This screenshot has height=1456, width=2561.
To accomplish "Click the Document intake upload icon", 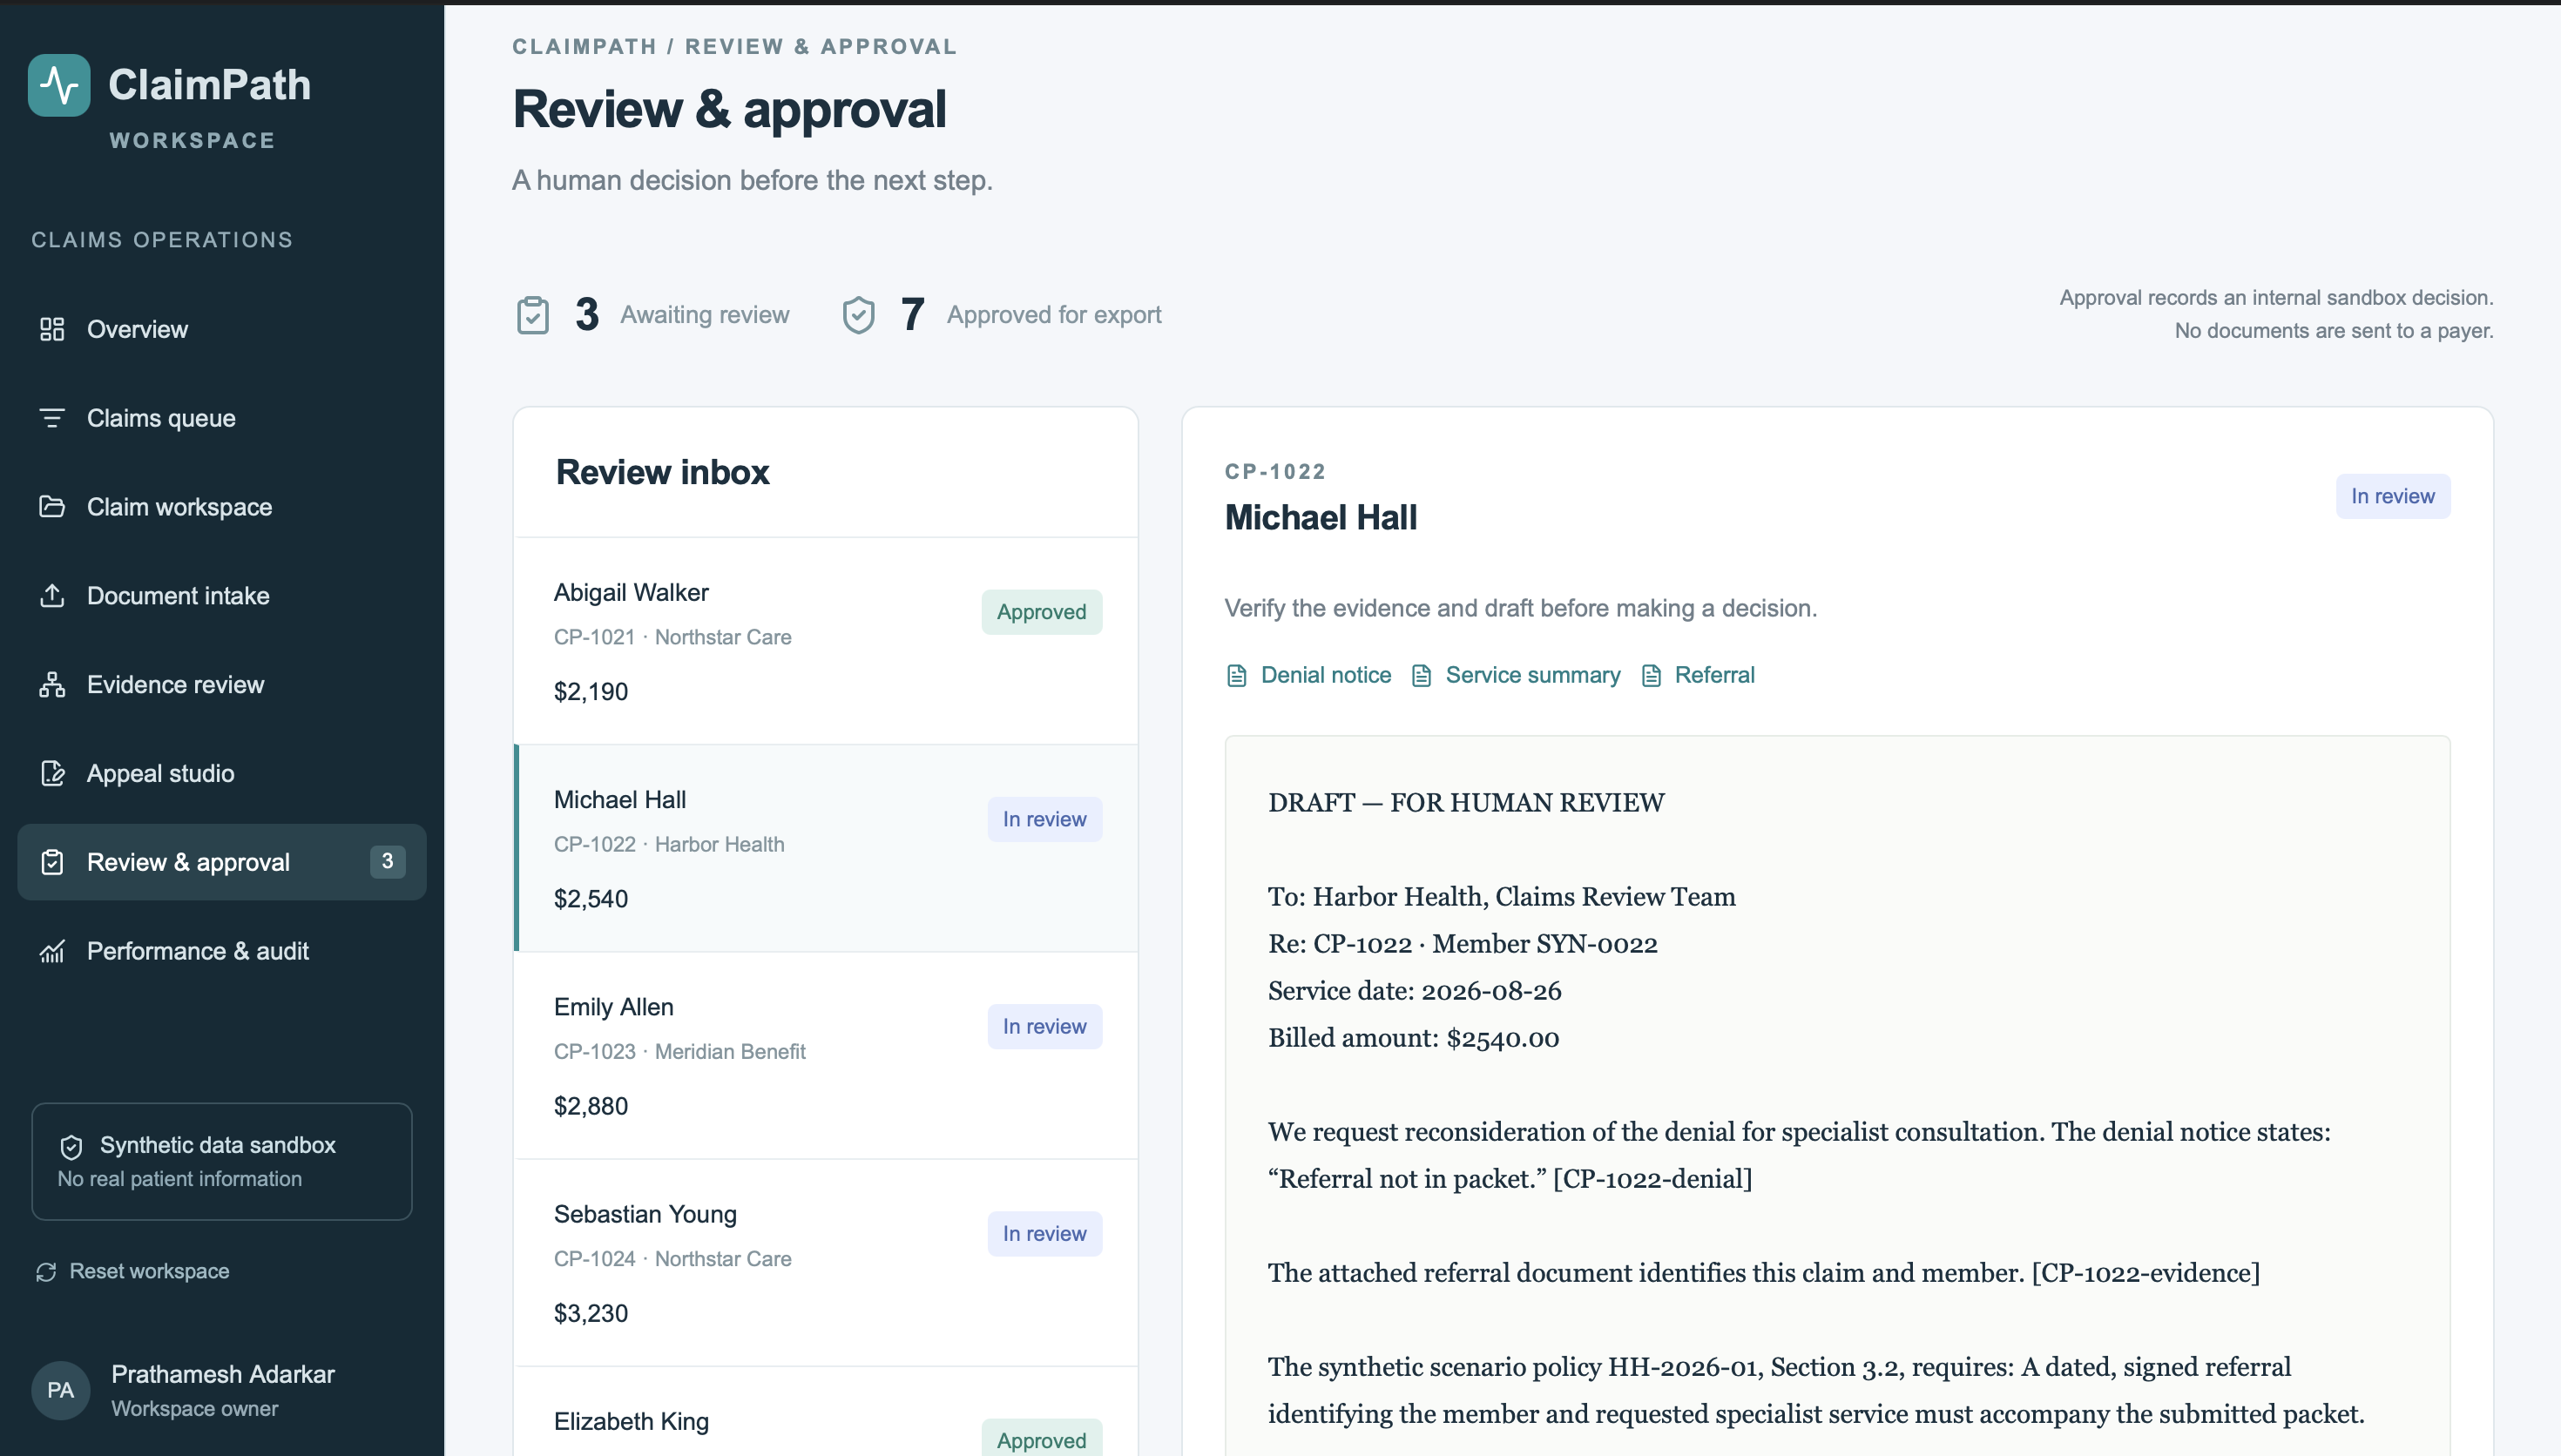I will coord(52,596).
